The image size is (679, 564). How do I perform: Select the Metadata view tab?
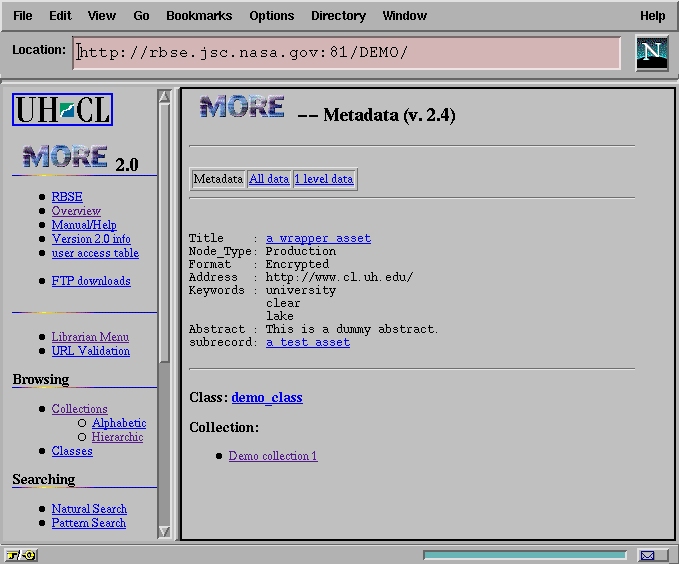click(x=218, y=179)
